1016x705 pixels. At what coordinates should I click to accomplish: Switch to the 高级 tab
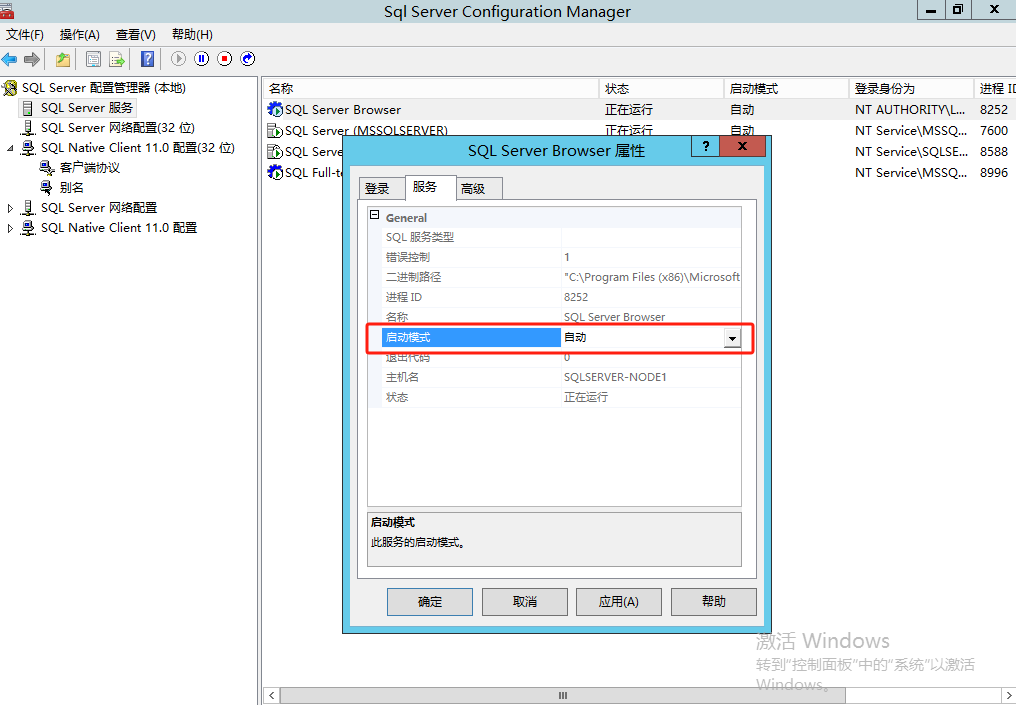coord(478,189)
